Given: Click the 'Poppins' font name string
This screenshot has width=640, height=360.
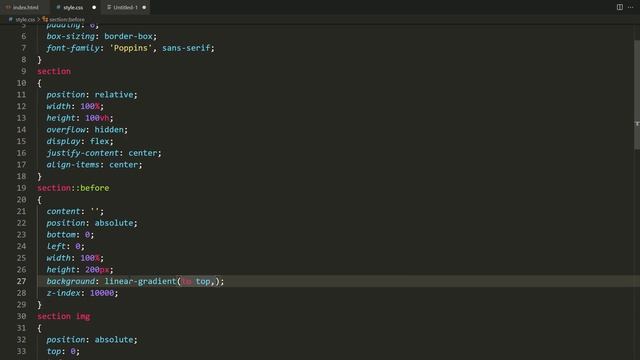Looking at the screenshot, I should 131,48.
